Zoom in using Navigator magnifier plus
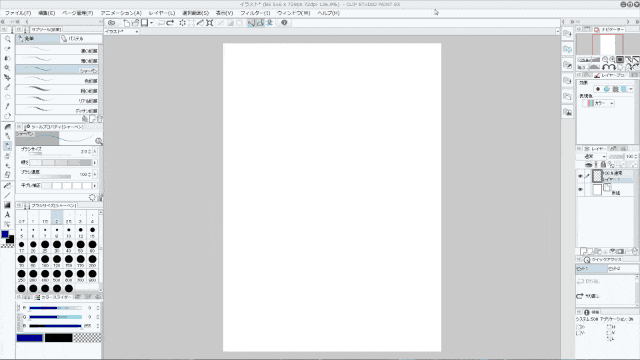The image size is (640, 360). (x=612, y=60)
